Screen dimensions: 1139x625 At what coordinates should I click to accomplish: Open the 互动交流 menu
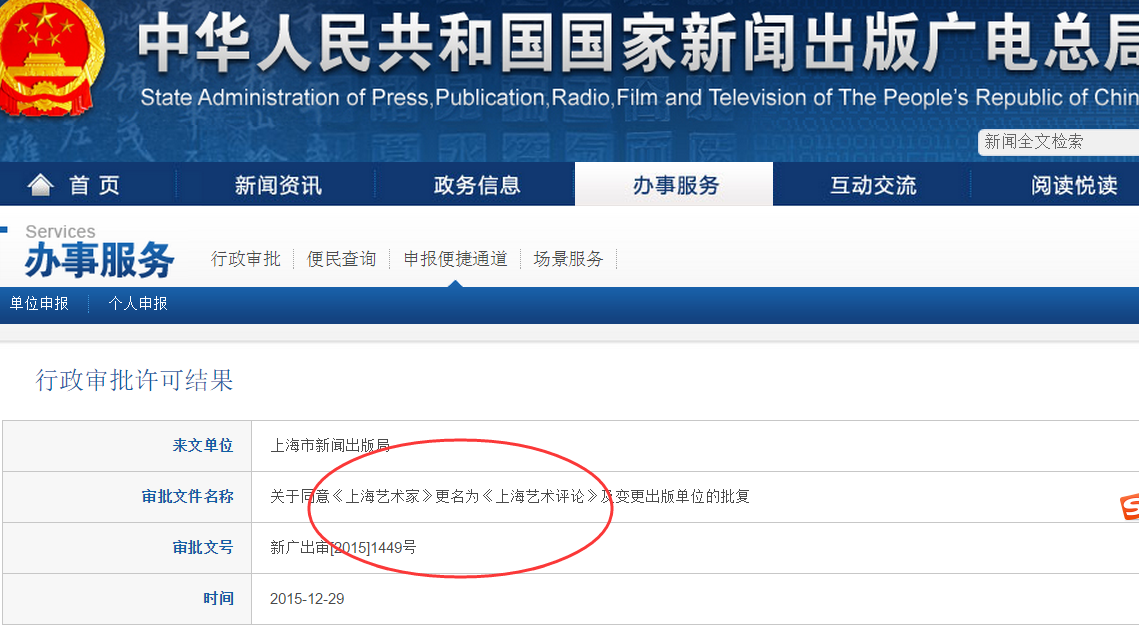(x=873, y=185)
